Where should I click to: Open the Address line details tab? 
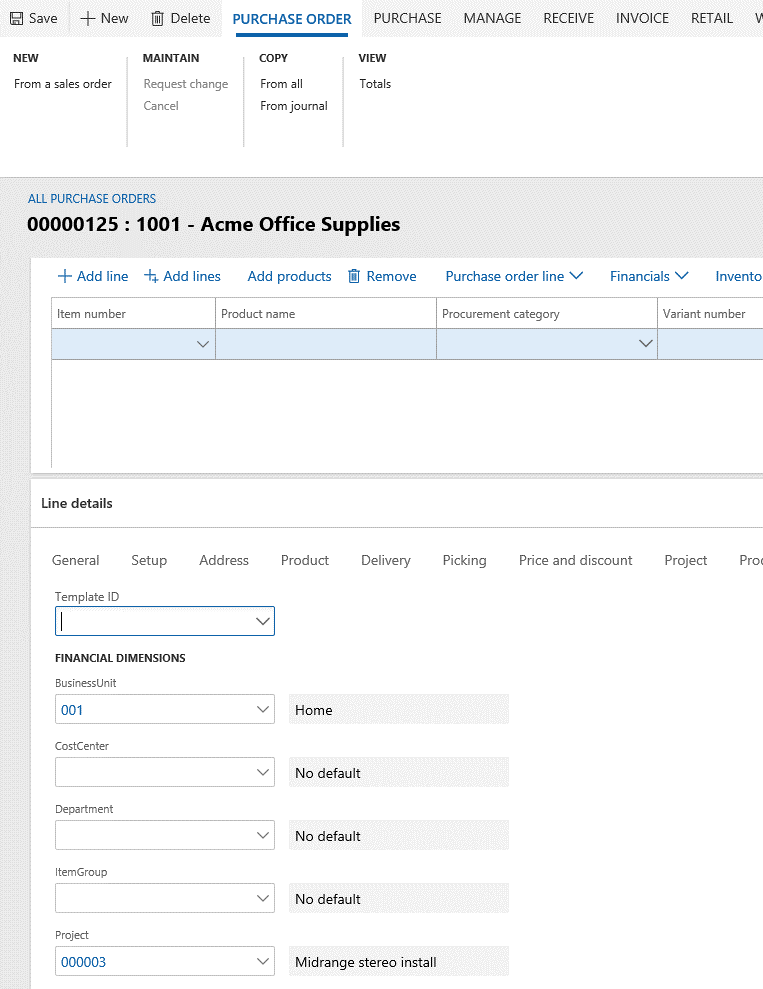tap(224, 560)
